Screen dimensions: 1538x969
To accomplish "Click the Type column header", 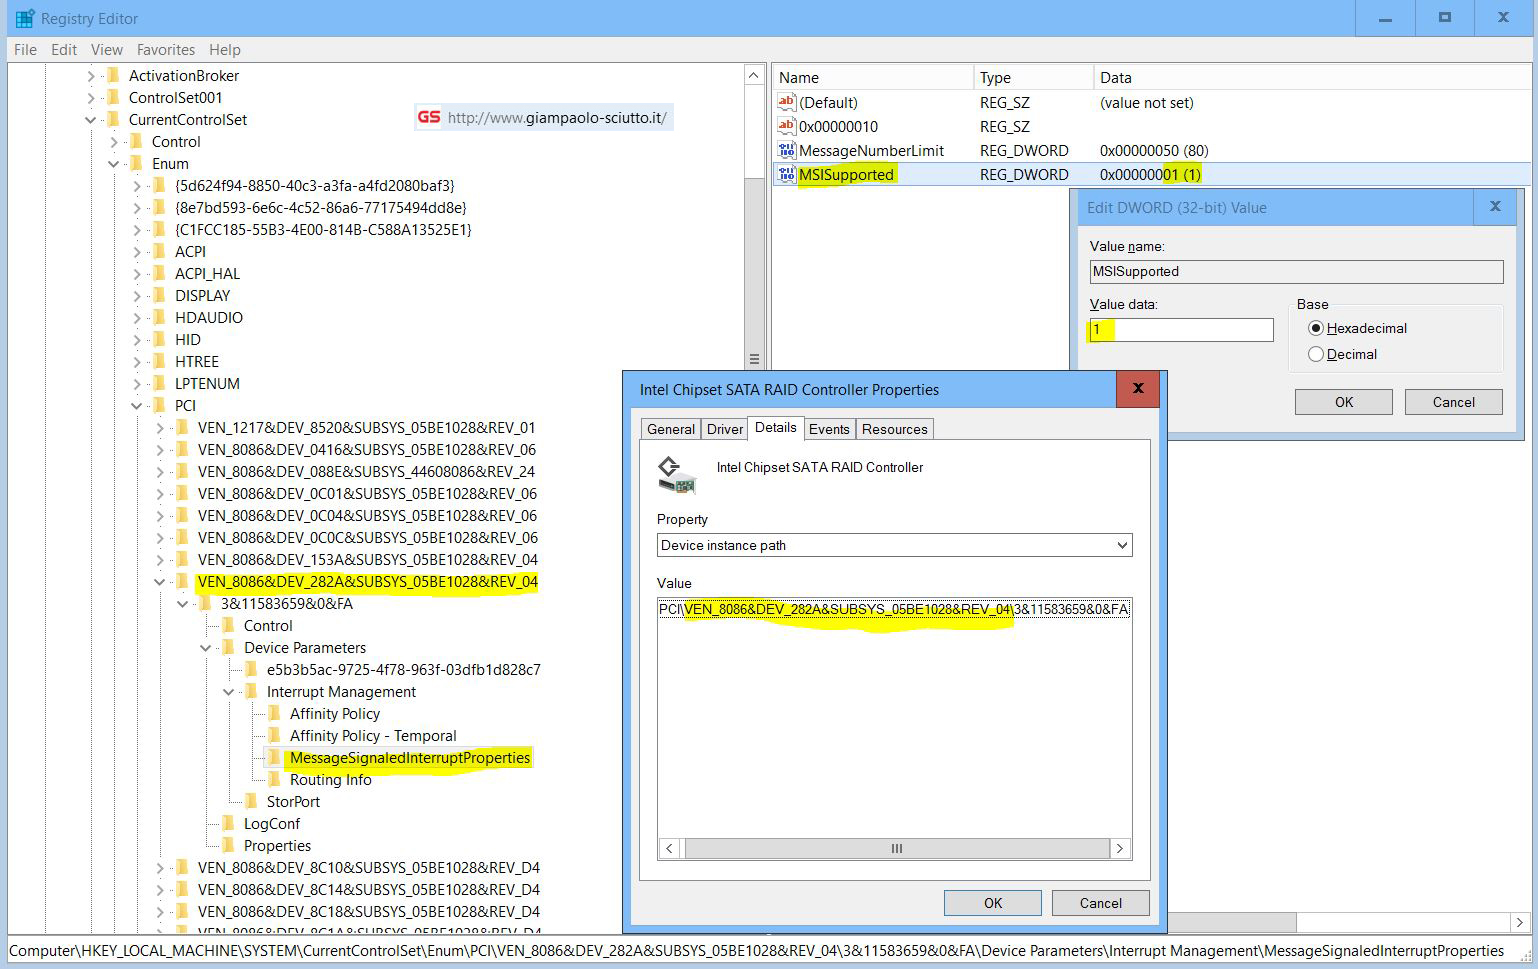I will tap(1034, 77).
